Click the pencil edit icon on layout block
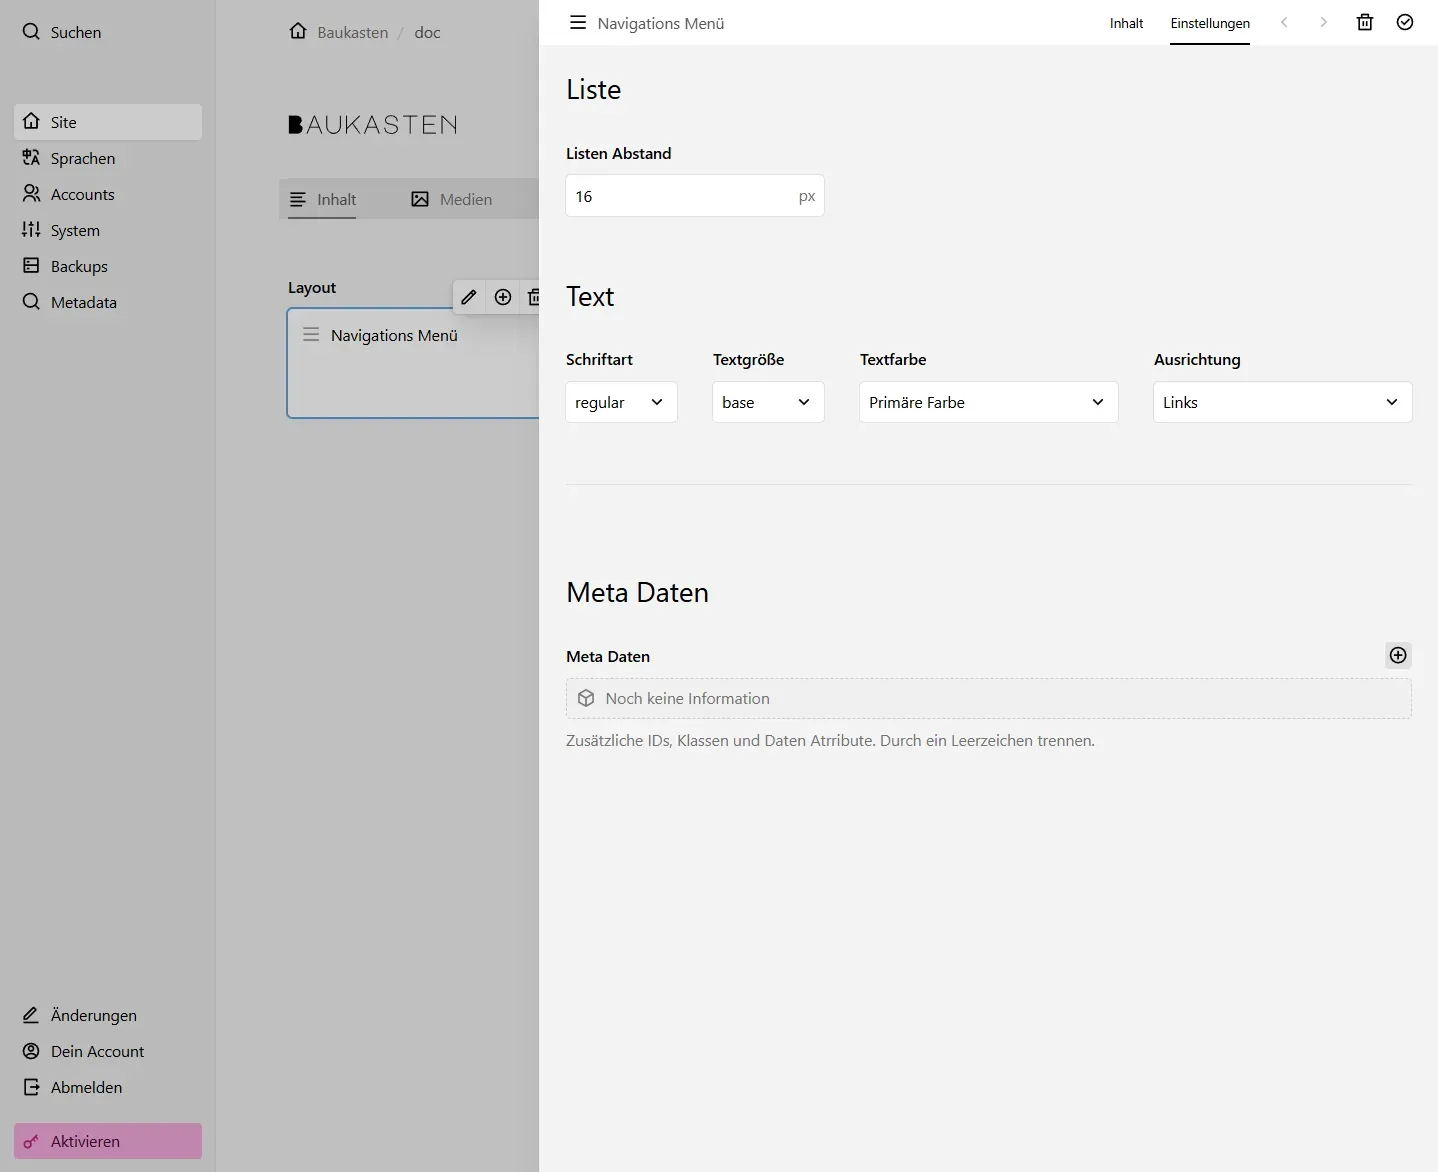 click(x=469, y=297)
